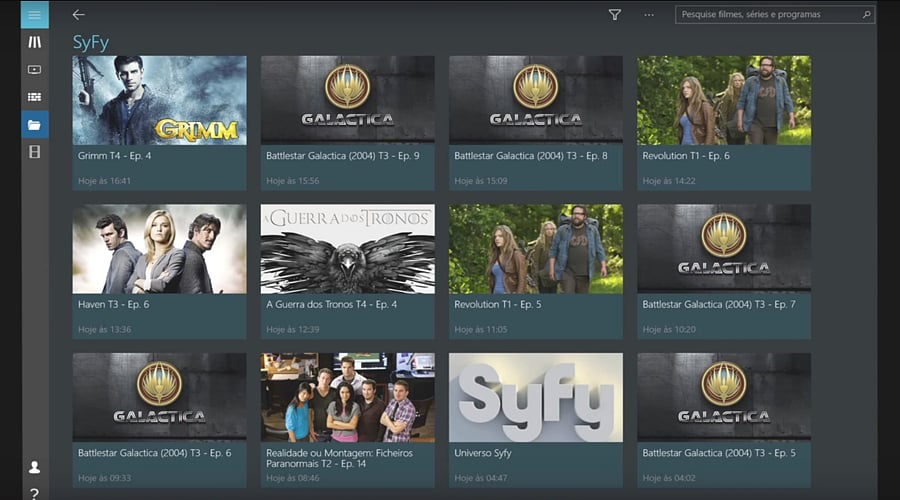Open Ficheiros Paranormais T2 Ep. 14 thumbnail
This screenshot has width=900, height=500.
(348, 397)
